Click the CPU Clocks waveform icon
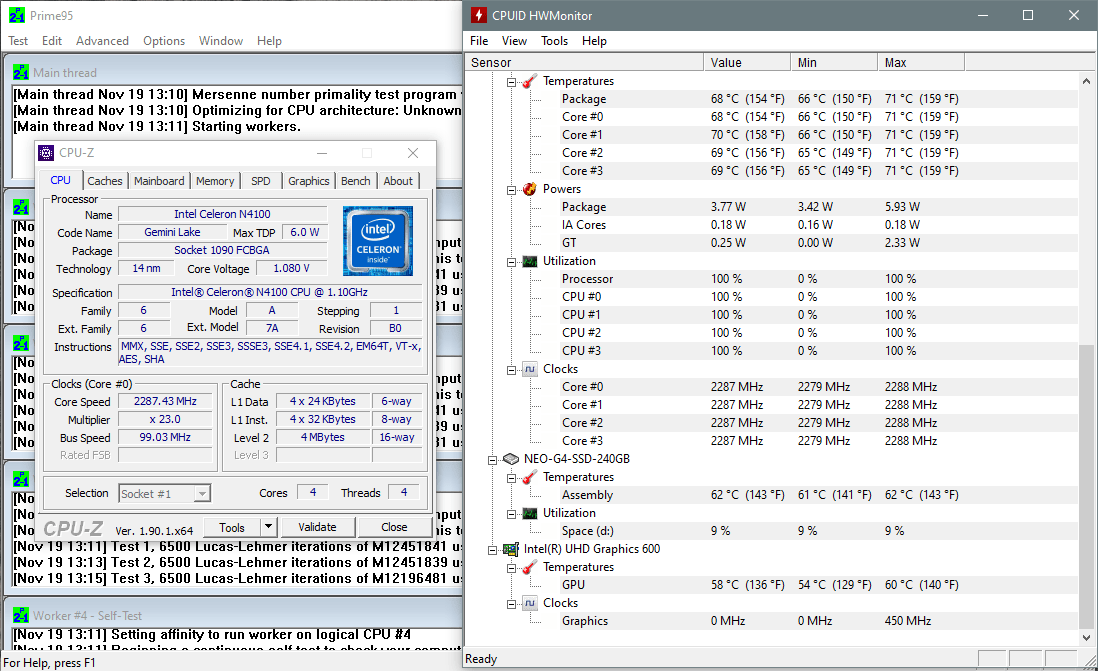Viewport: 1098px width, 671px height. [x=530, y=369]
